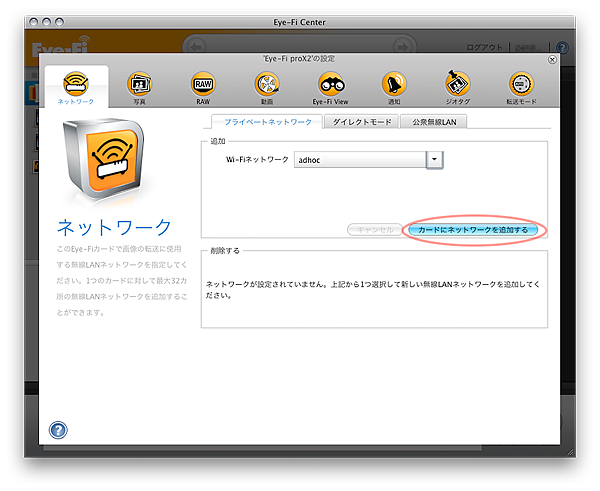600x491 pixels.
Task: Click the back arrow in Eye-Fi Center toolbar
Action: [197, 47]
